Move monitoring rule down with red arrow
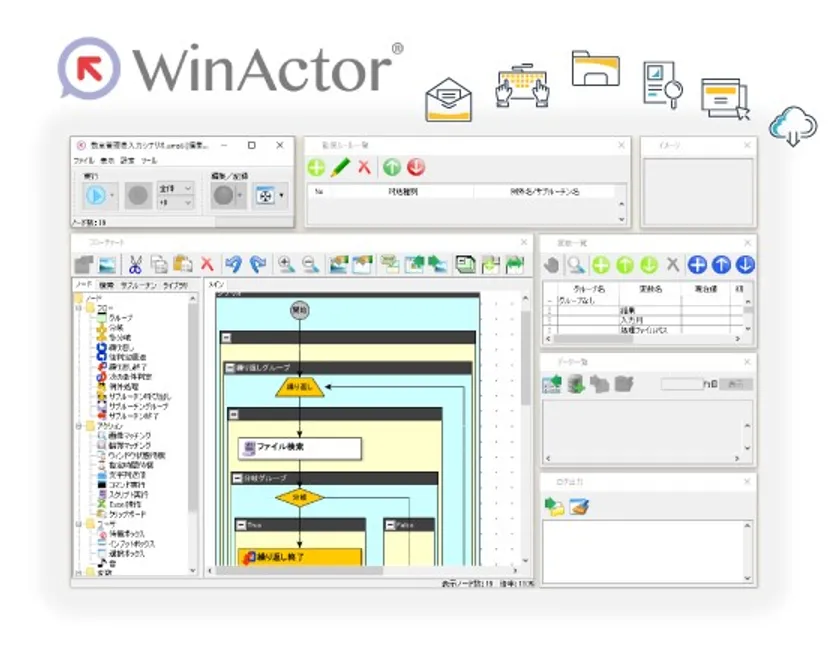This screenshot has width=840, height=668. [x=416, y=168]
